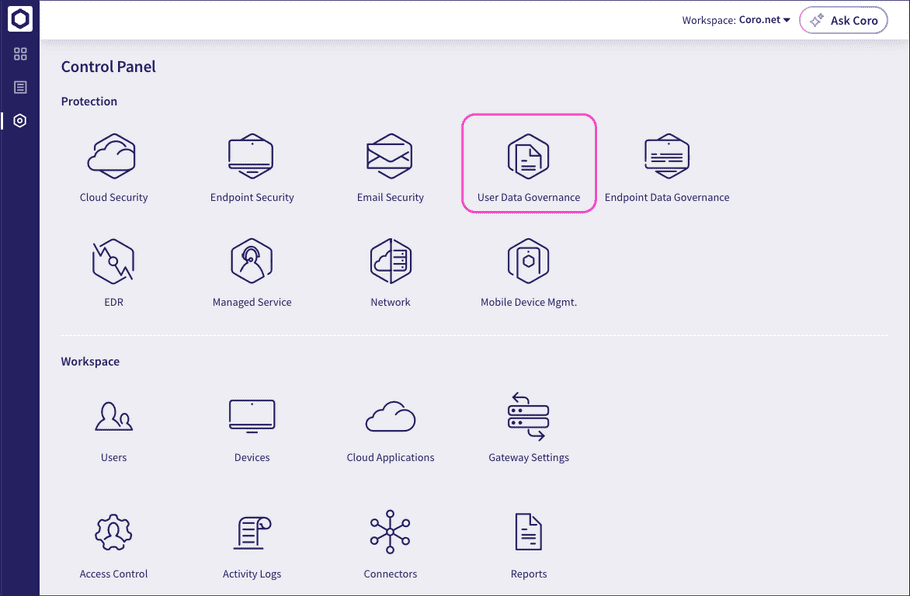This screenshot has width=910, height=596.
Task: Click the EDR label
Action: coord(114,302)
